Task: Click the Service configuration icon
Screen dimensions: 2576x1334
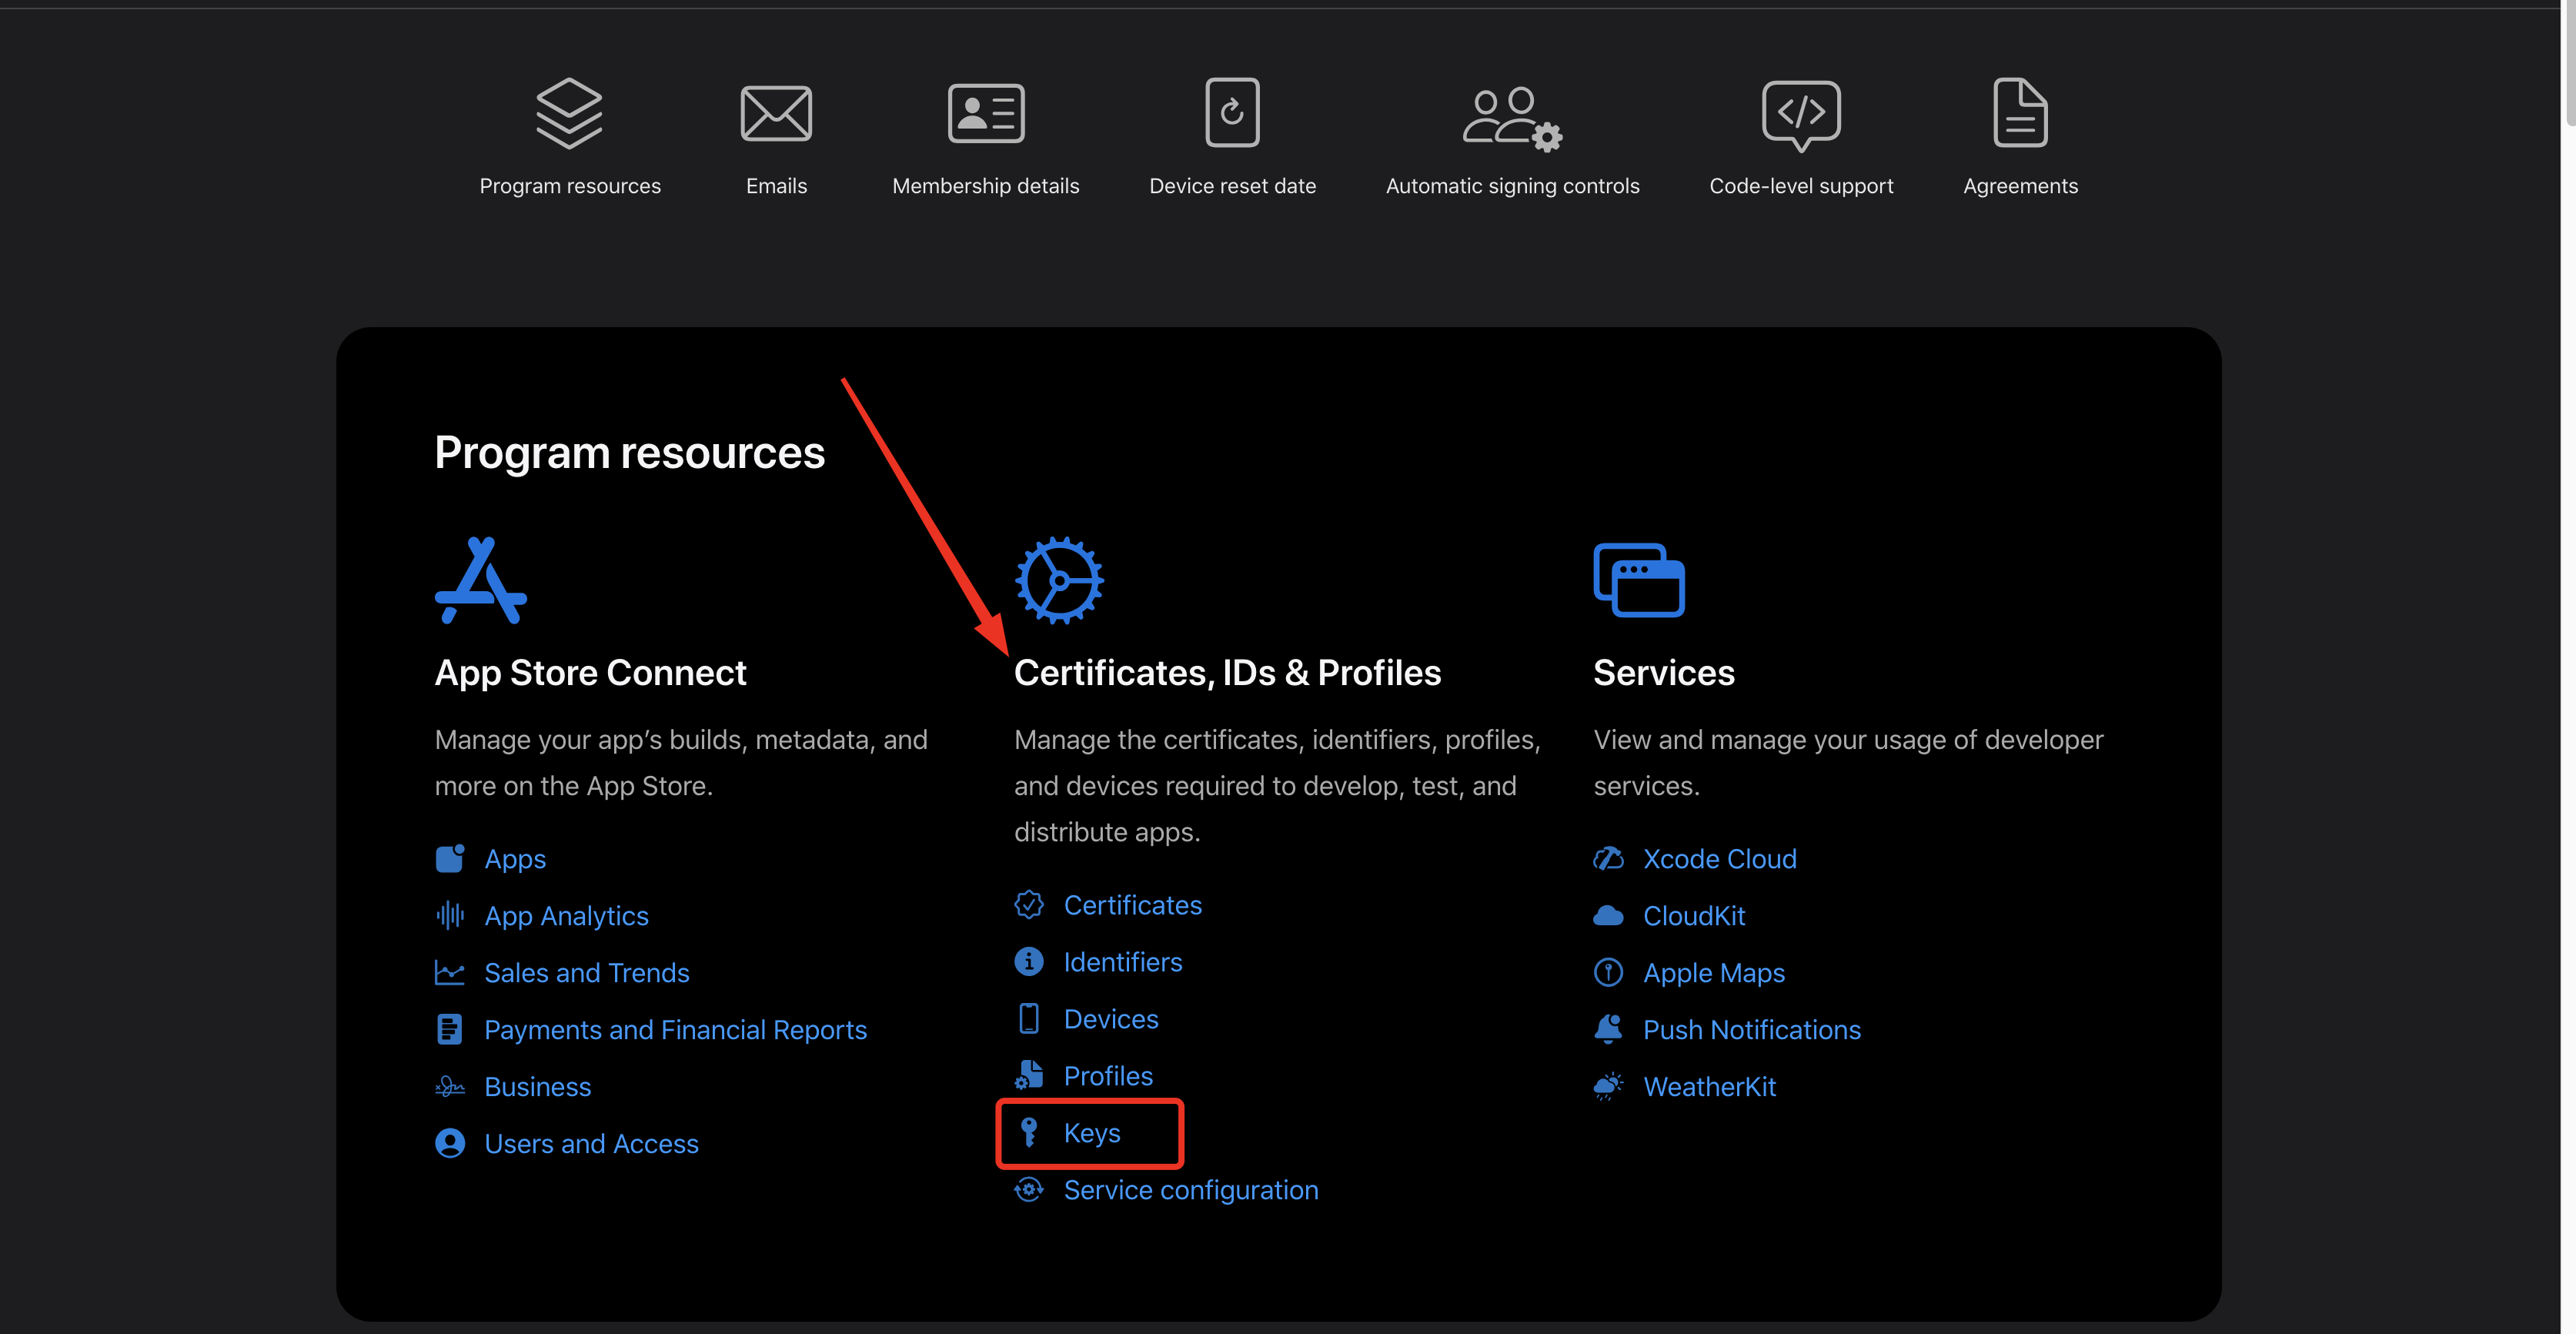Action: [x=1029, y=1189]
